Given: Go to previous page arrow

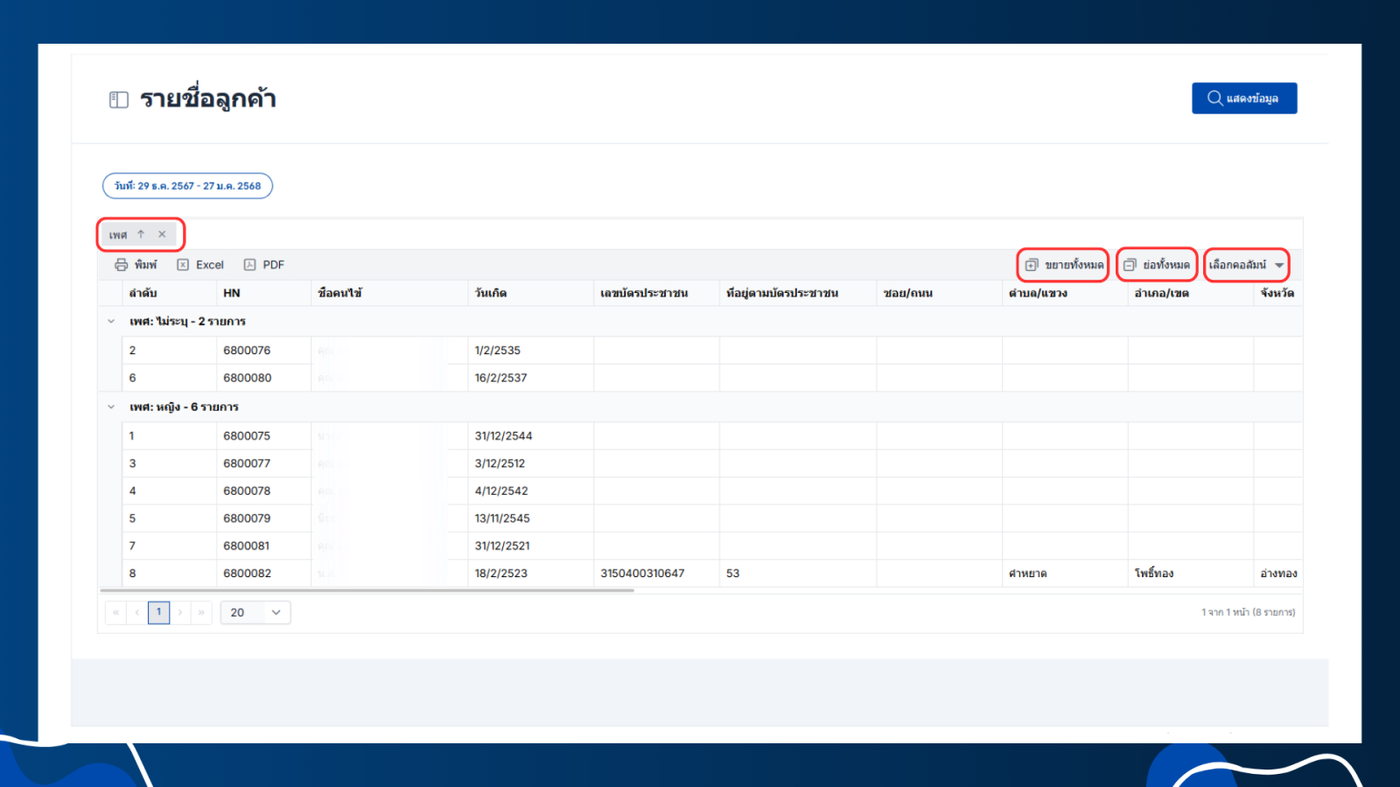Looking at the screenshot, I should [x=137, y=612].
